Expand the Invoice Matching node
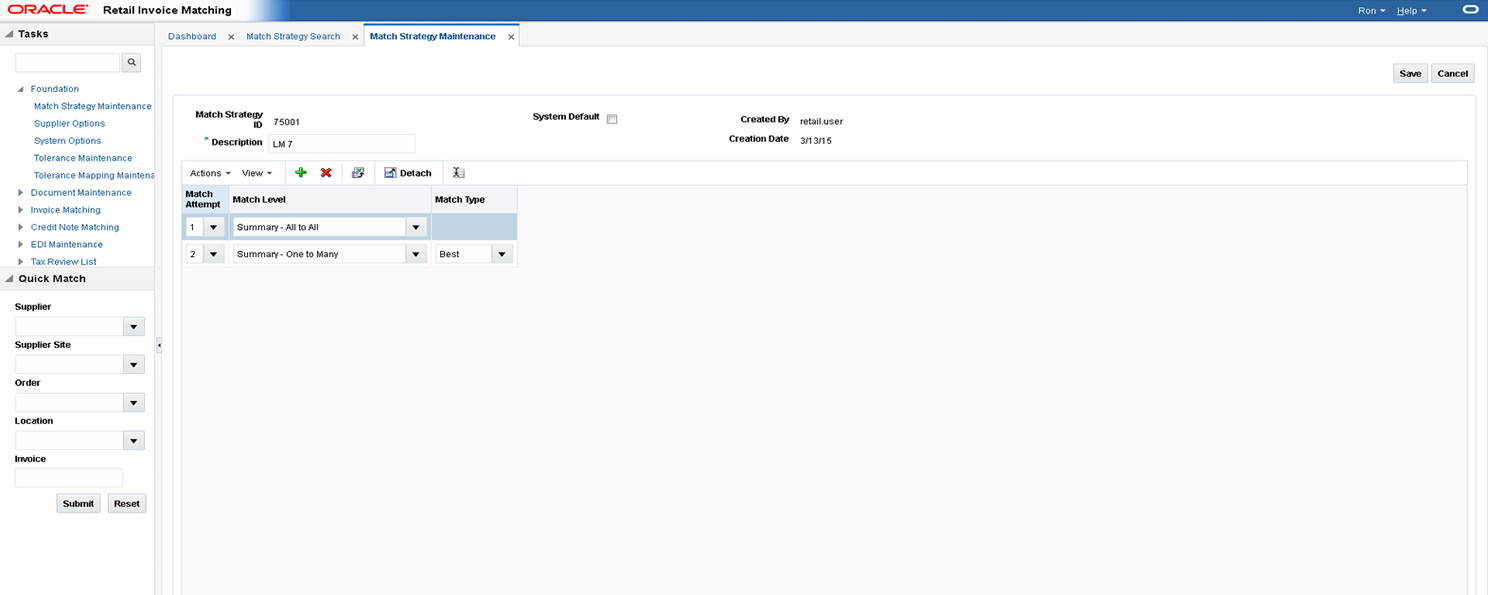The height and width of the screenshot is (595, 1488). (x=21, y=210)
